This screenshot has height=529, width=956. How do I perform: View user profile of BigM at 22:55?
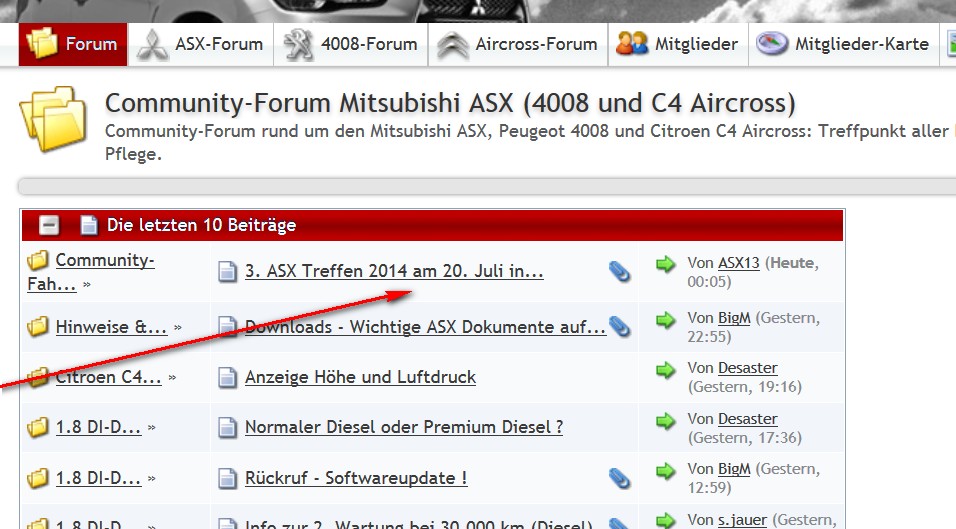tap(734, 318)
